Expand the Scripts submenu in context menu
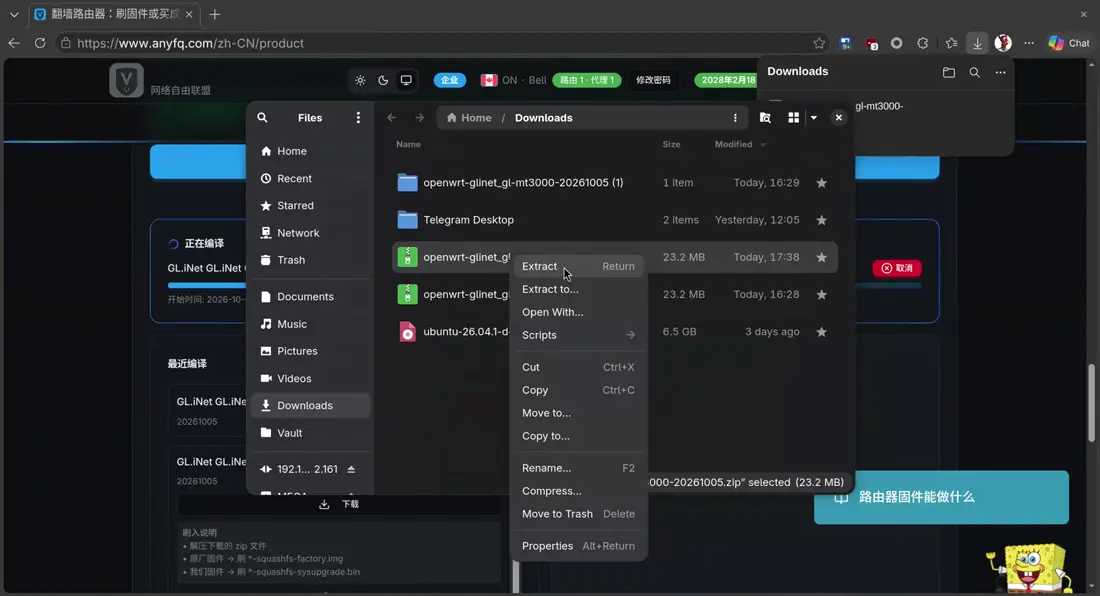Viewport: 1100px width, 596px height. click(x=578, y=335)
